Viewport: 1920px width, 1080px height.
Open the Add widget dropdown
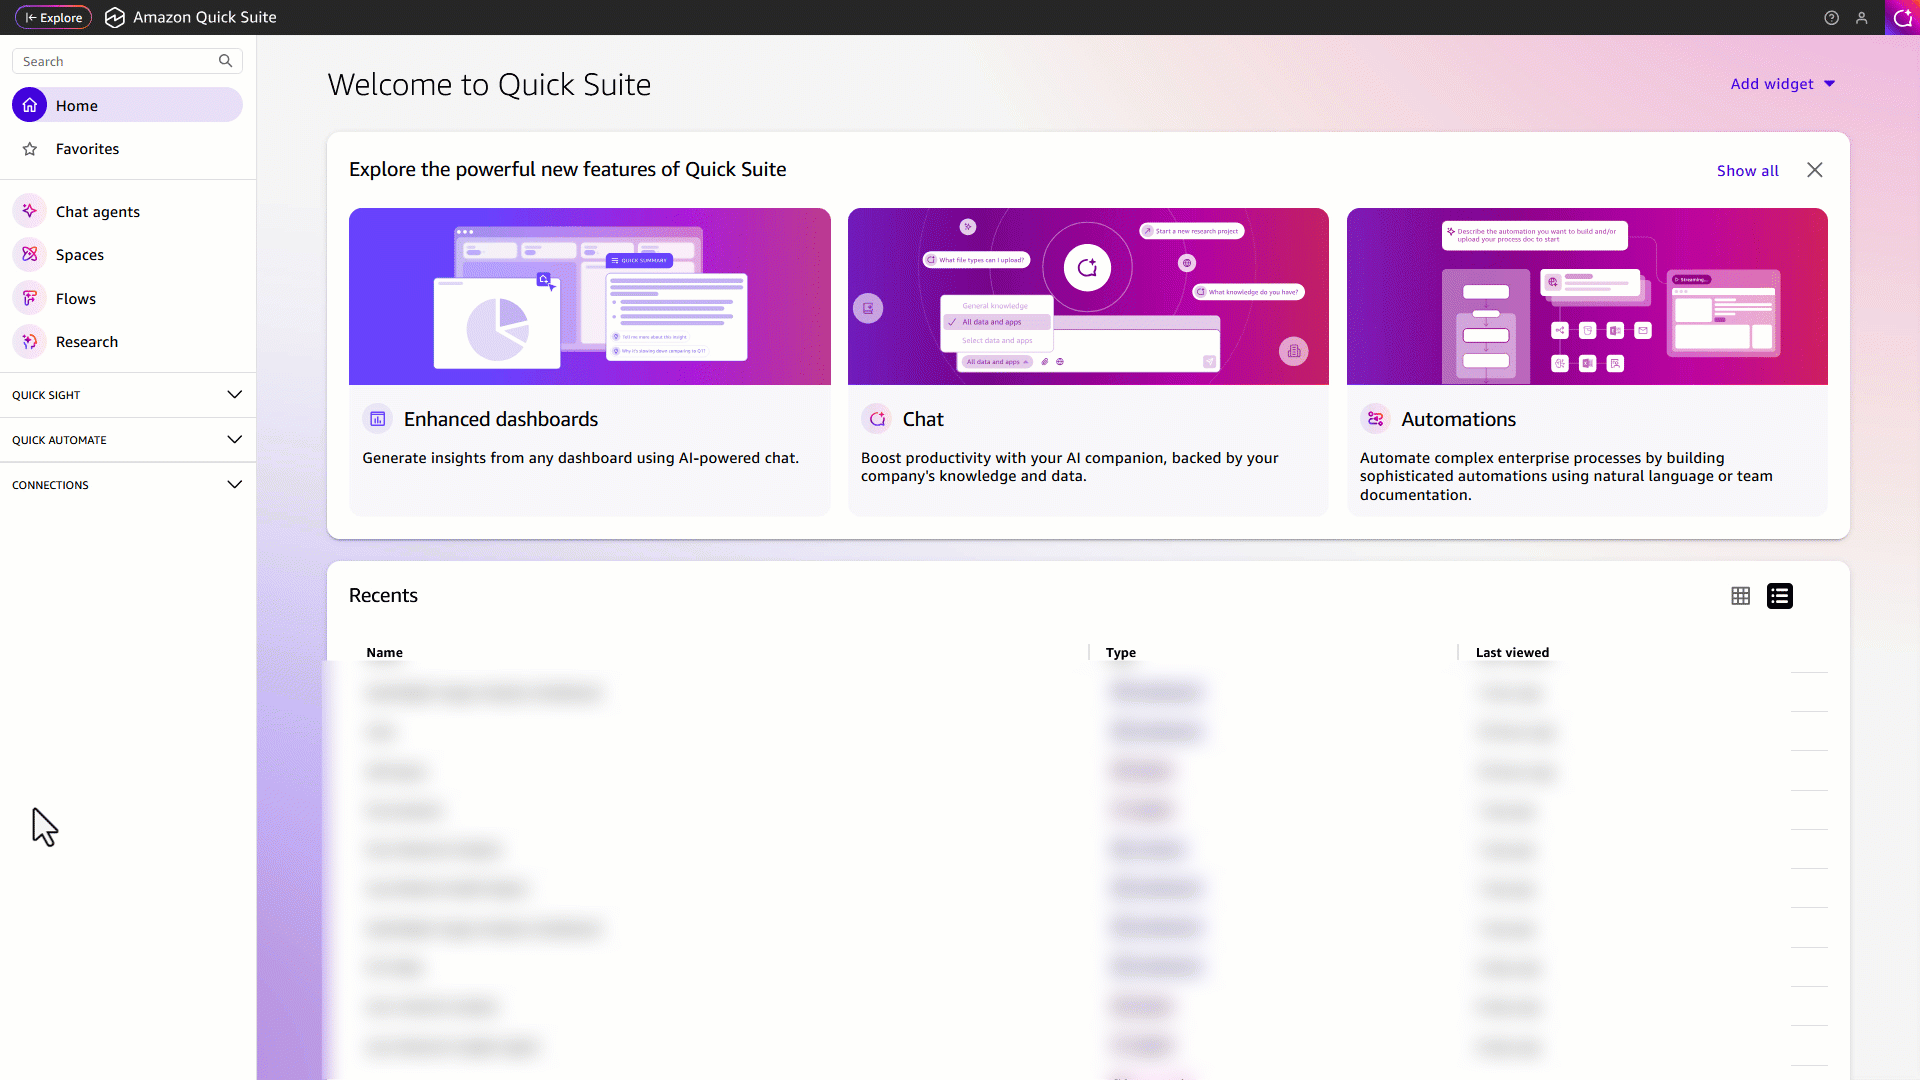1782,84
